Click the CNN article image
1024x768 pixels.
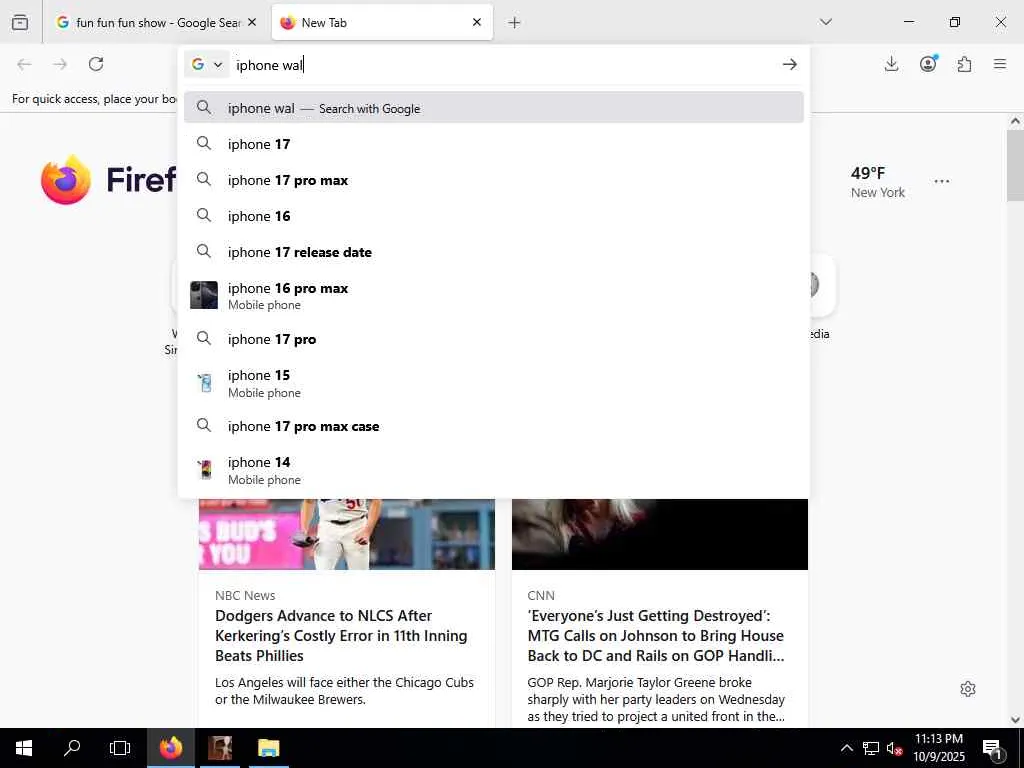click(x=660, y=534)
